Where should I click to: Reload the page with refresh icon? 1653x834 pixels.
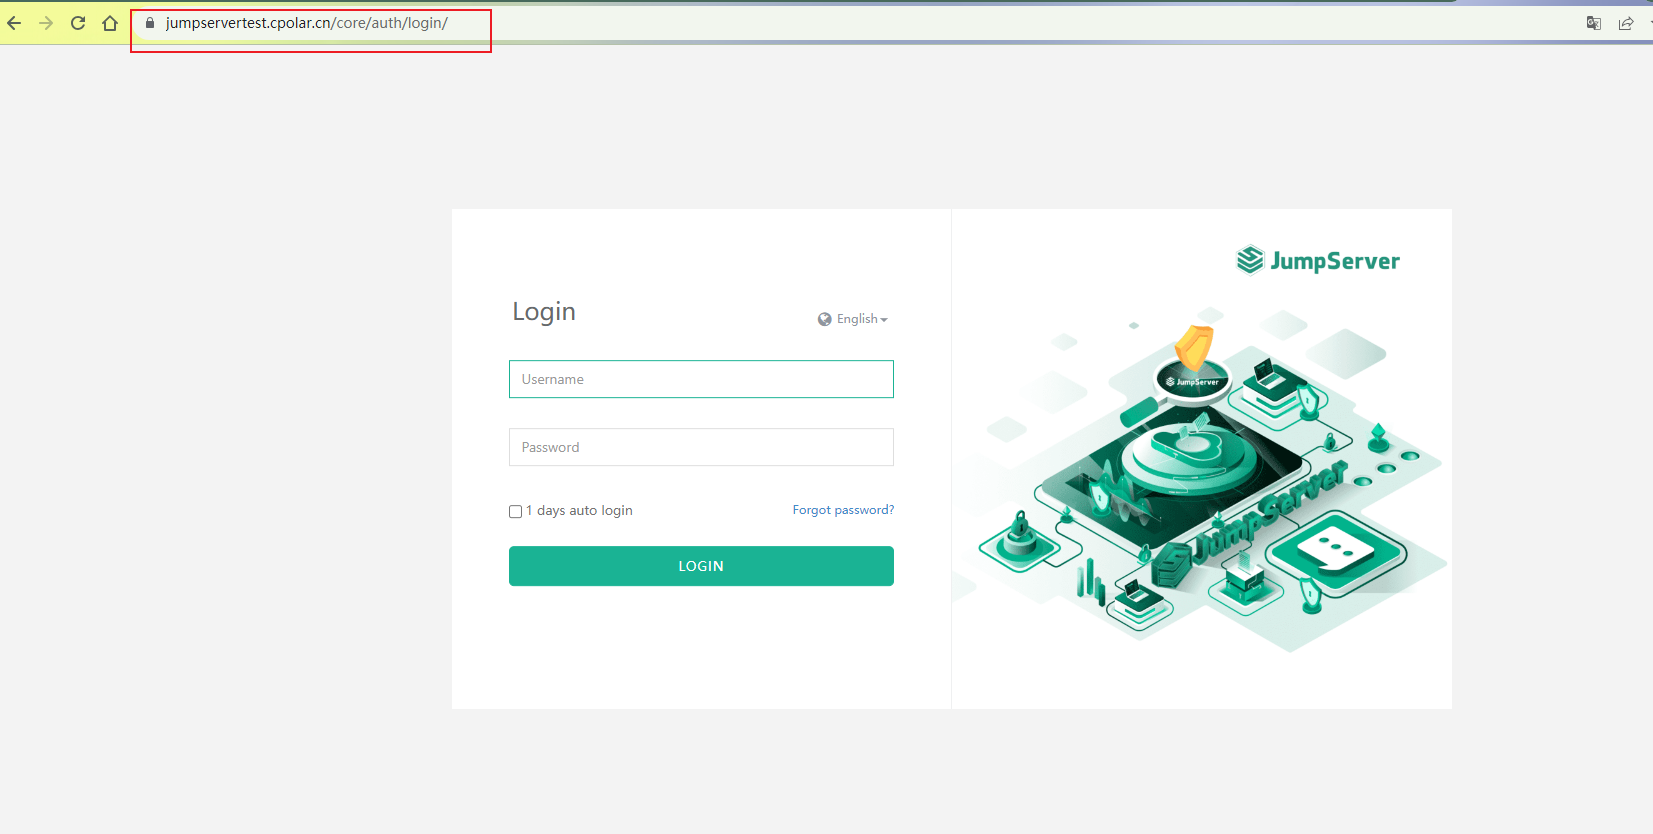click(78, 23)
